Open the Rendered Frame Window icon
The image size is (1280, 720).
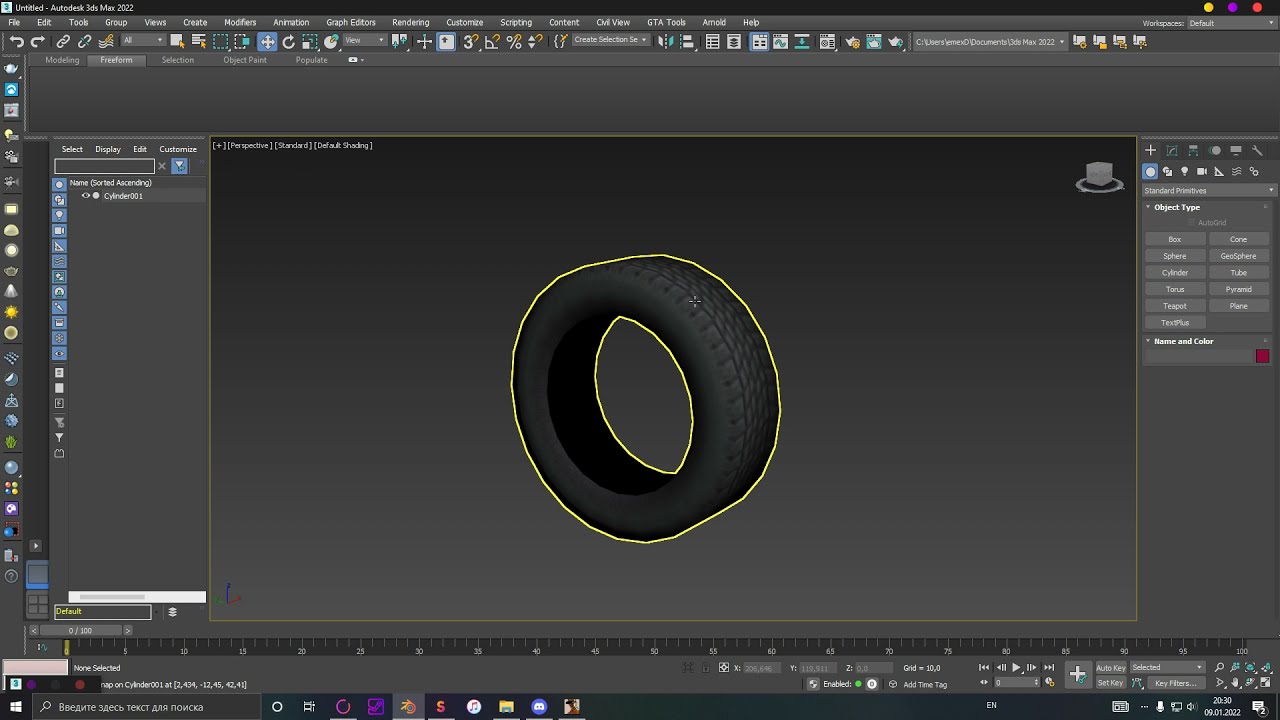pyautogui.click(x=874, y=41)
